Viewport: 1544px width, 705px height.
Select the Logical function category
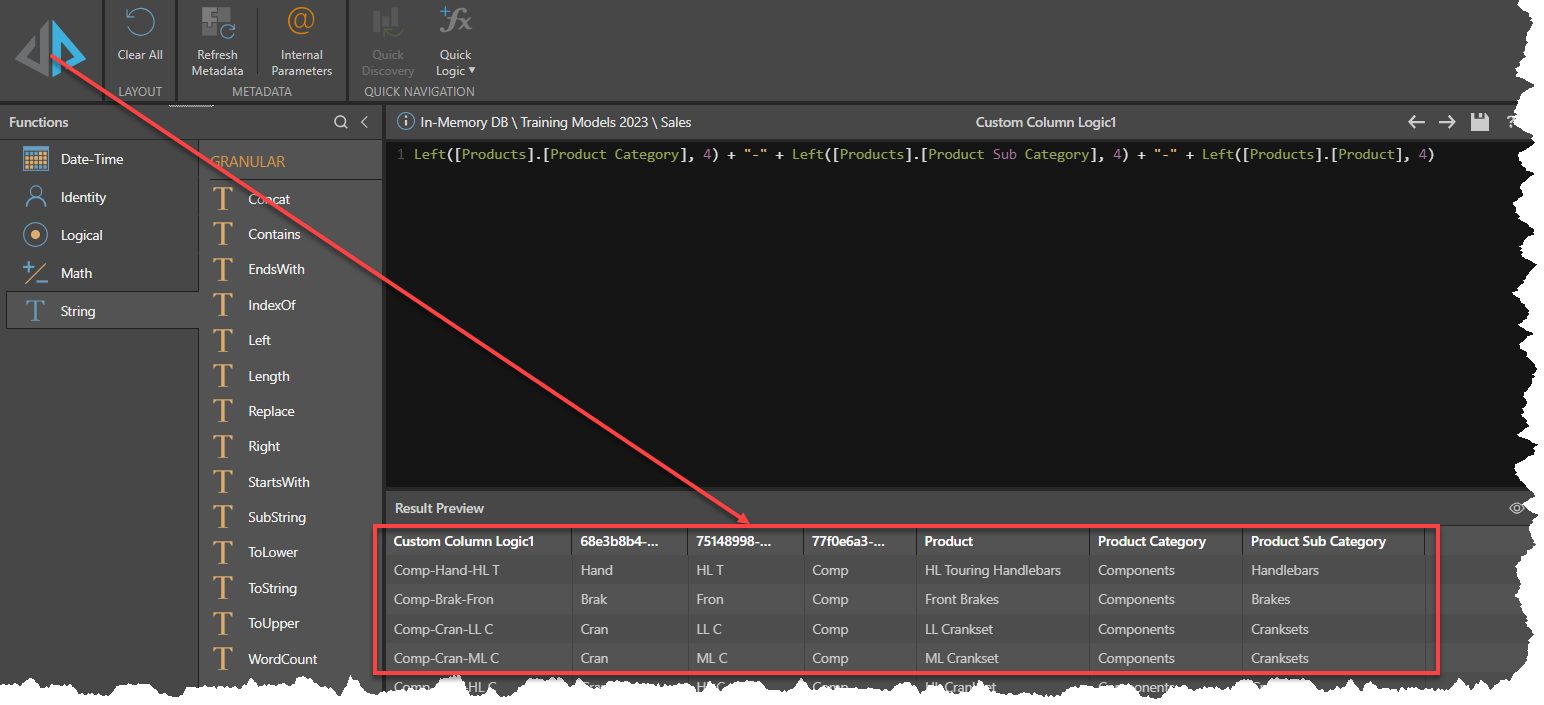click(85, 234)
